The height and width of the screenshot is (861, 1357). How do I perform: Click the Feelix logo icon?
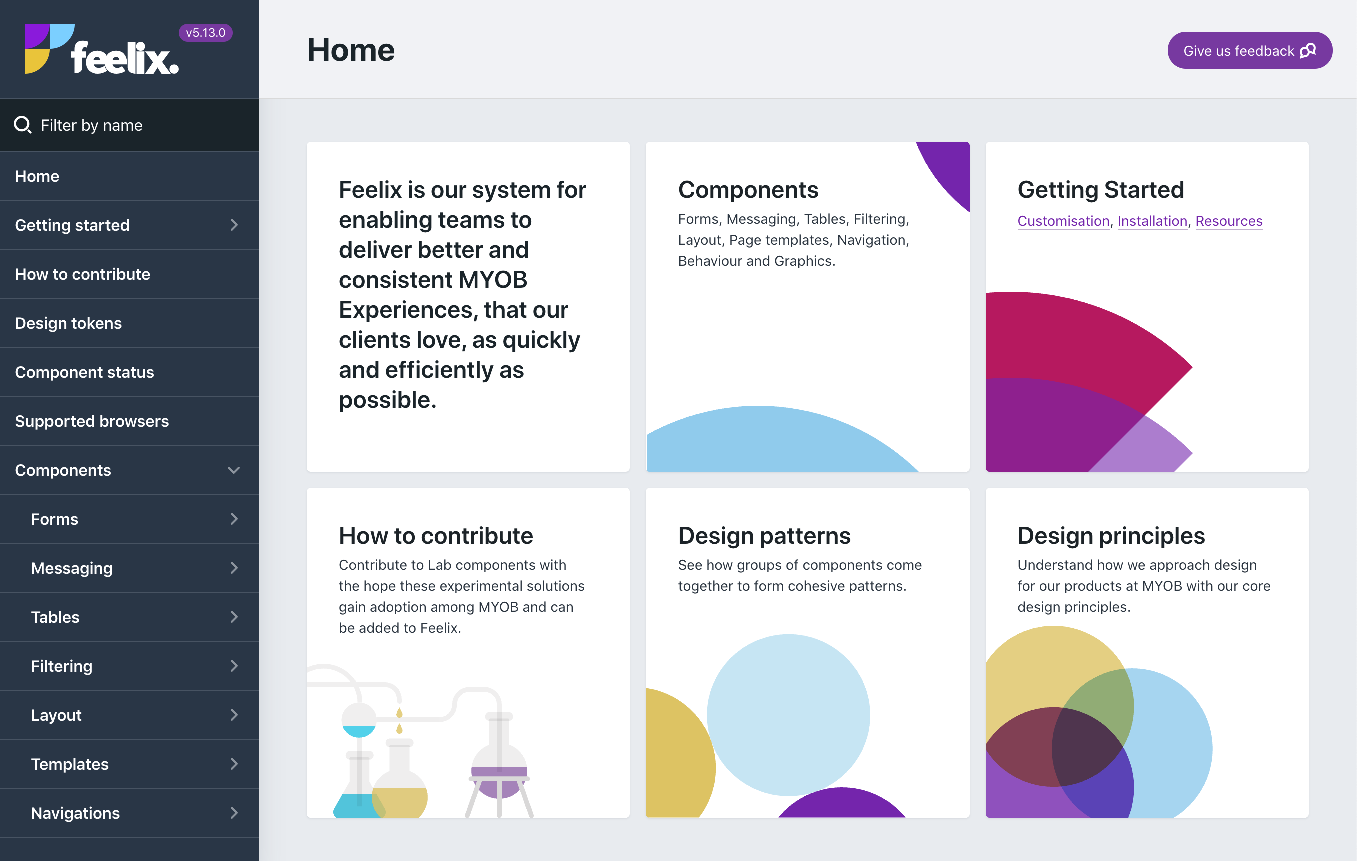pos(50,49)
